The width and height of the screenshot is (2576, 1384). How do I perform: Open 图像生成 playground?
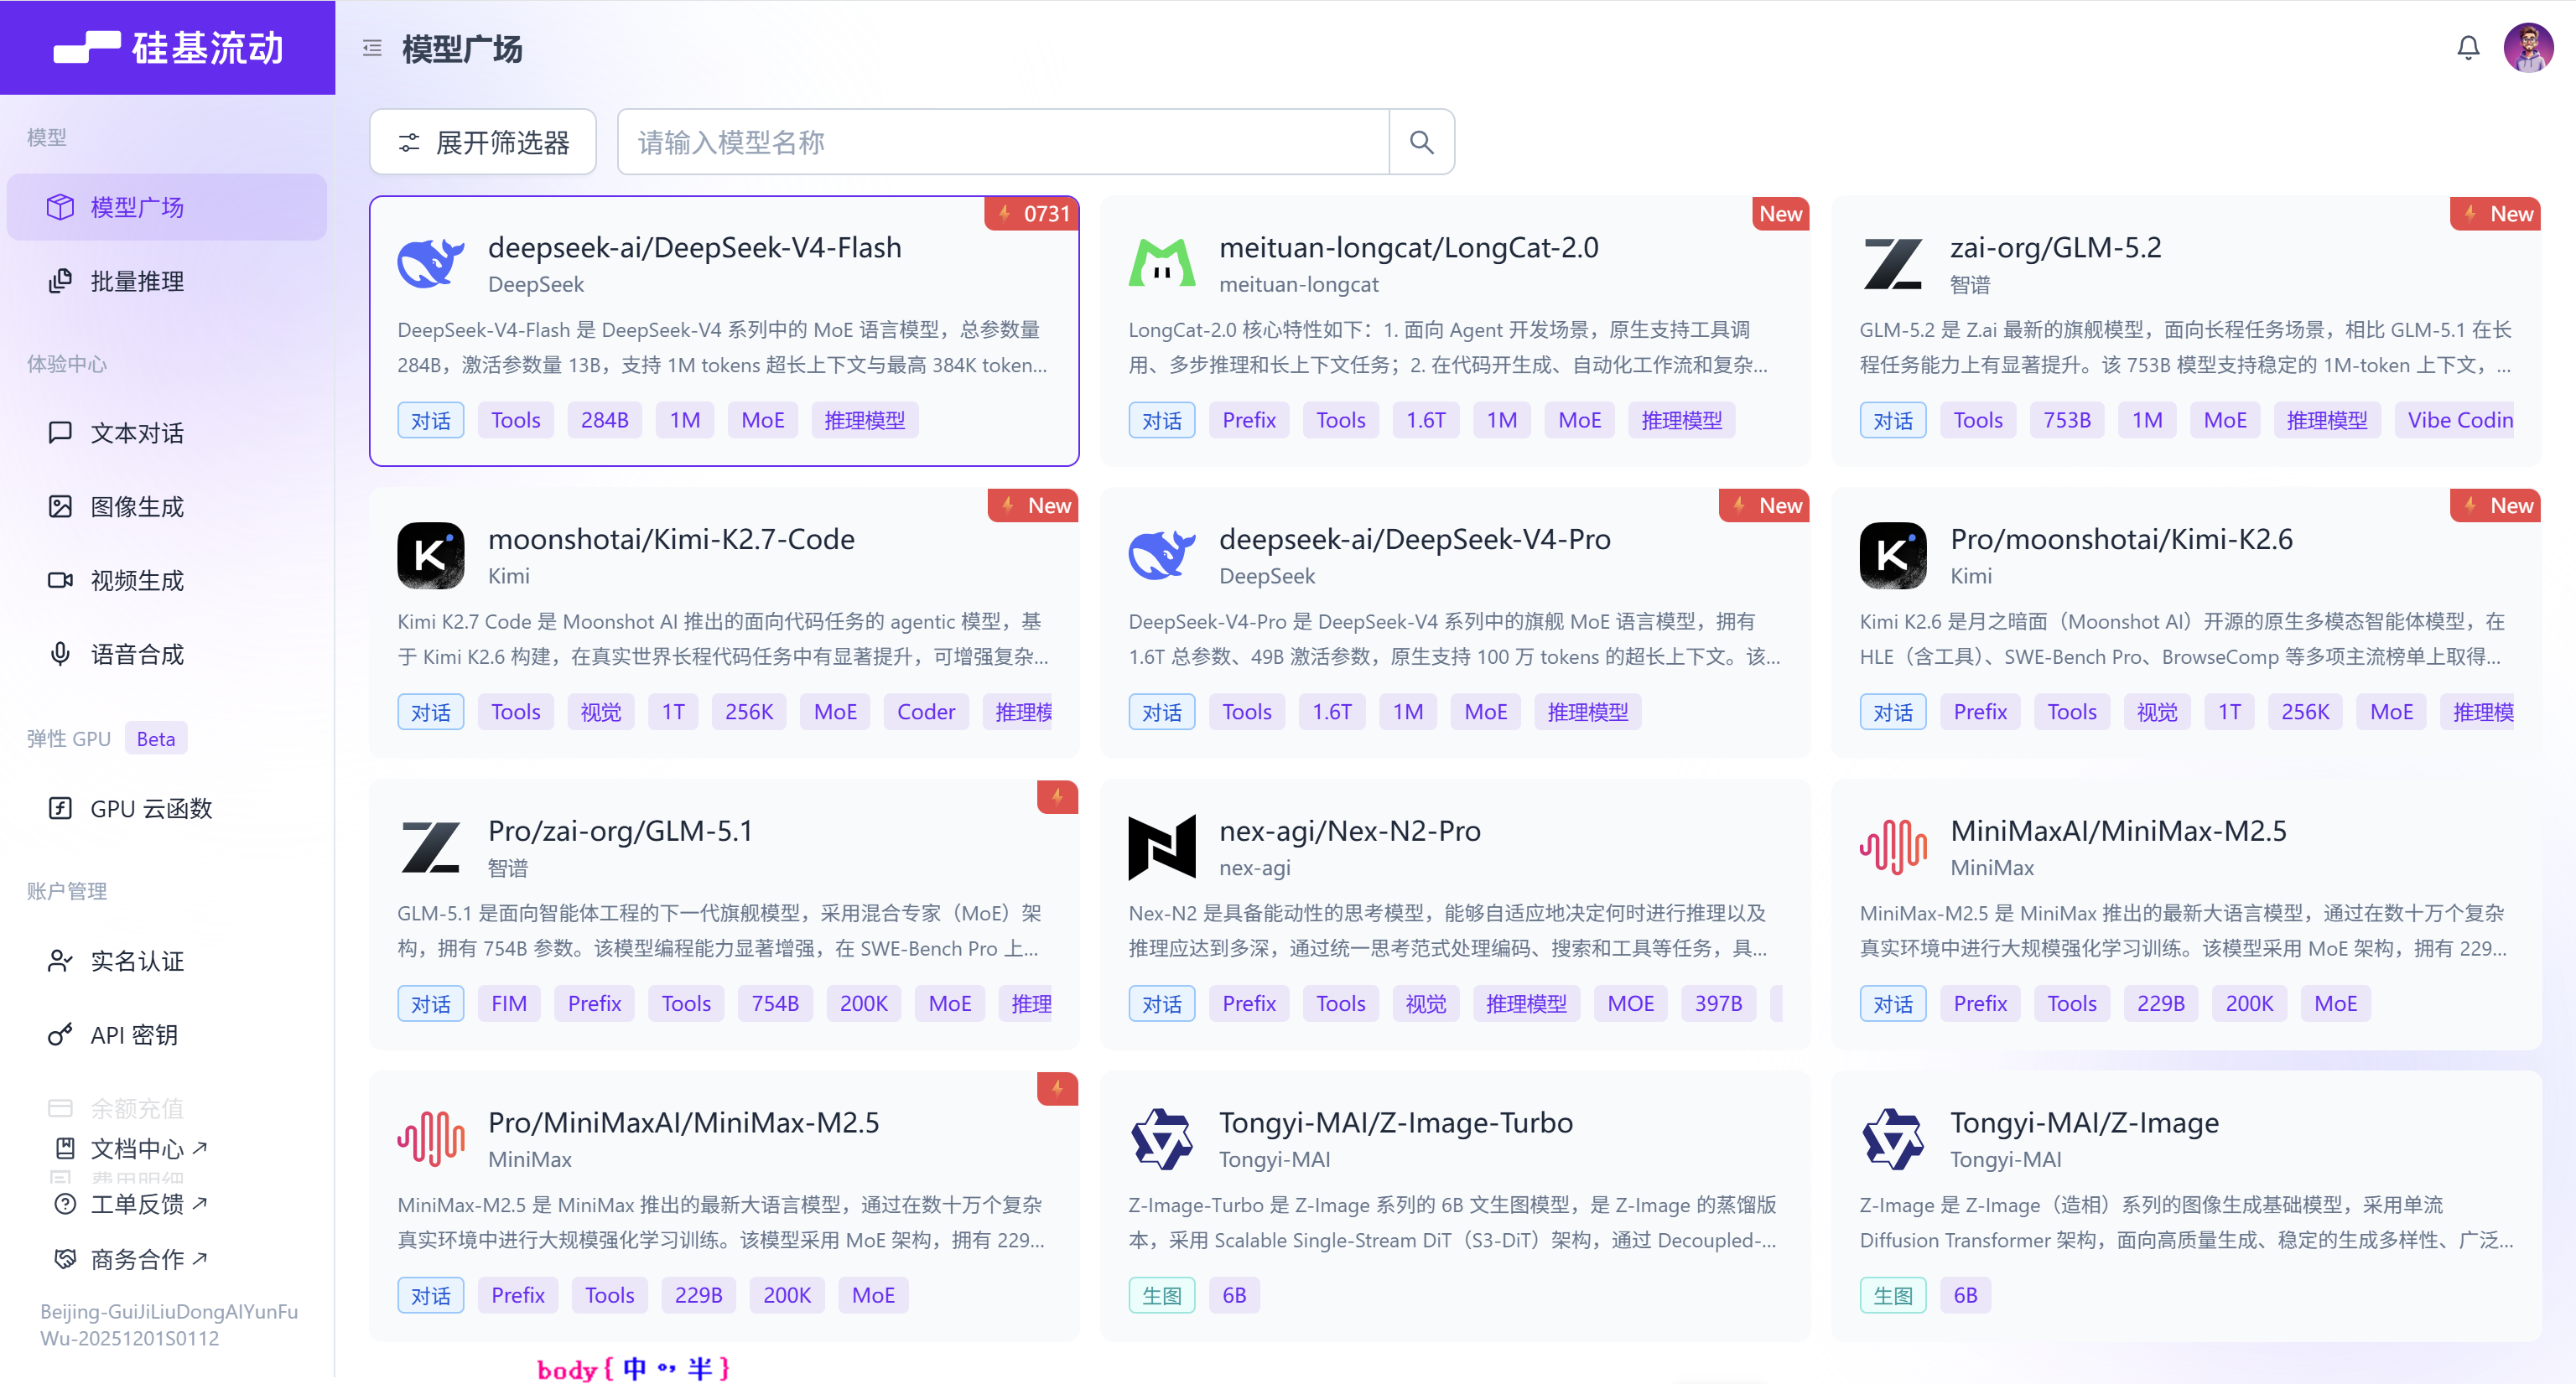[x=167, y=507]
